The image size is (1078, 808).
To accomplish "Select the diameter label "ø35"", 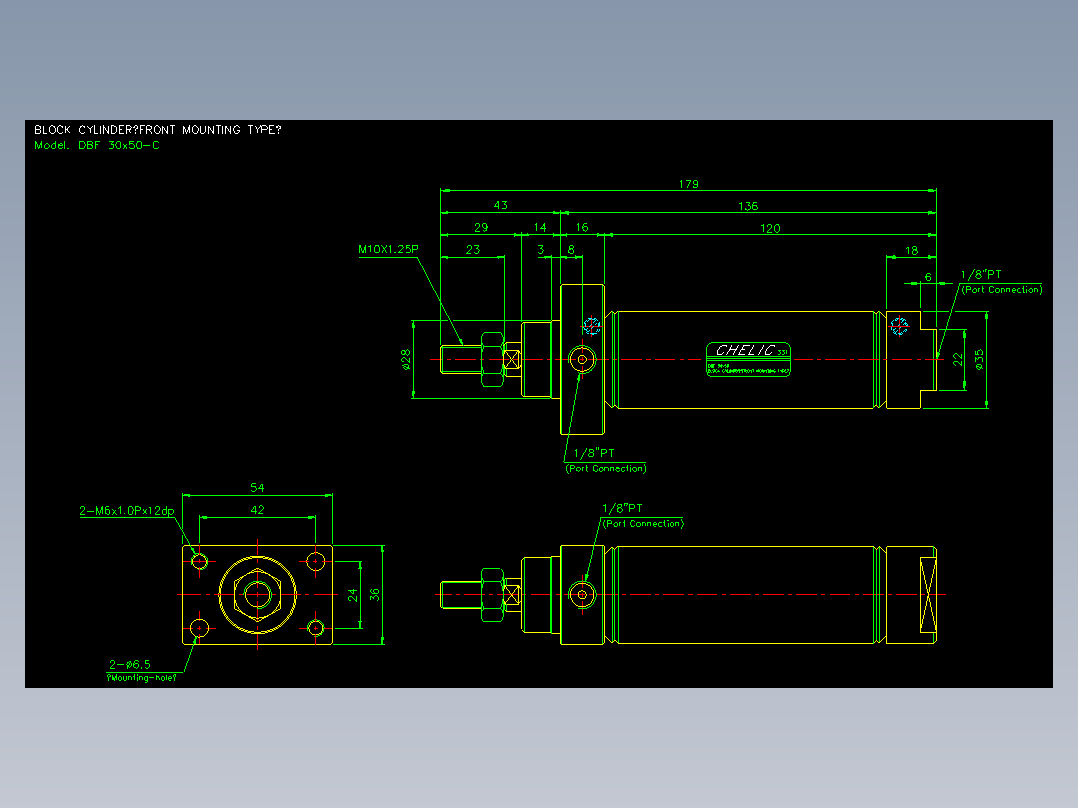I will 979,359.
